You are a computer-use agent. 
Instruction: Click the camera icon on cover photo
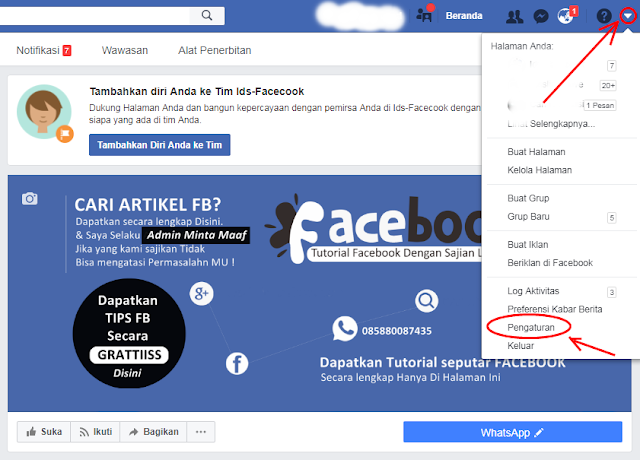tap(29, 199)
